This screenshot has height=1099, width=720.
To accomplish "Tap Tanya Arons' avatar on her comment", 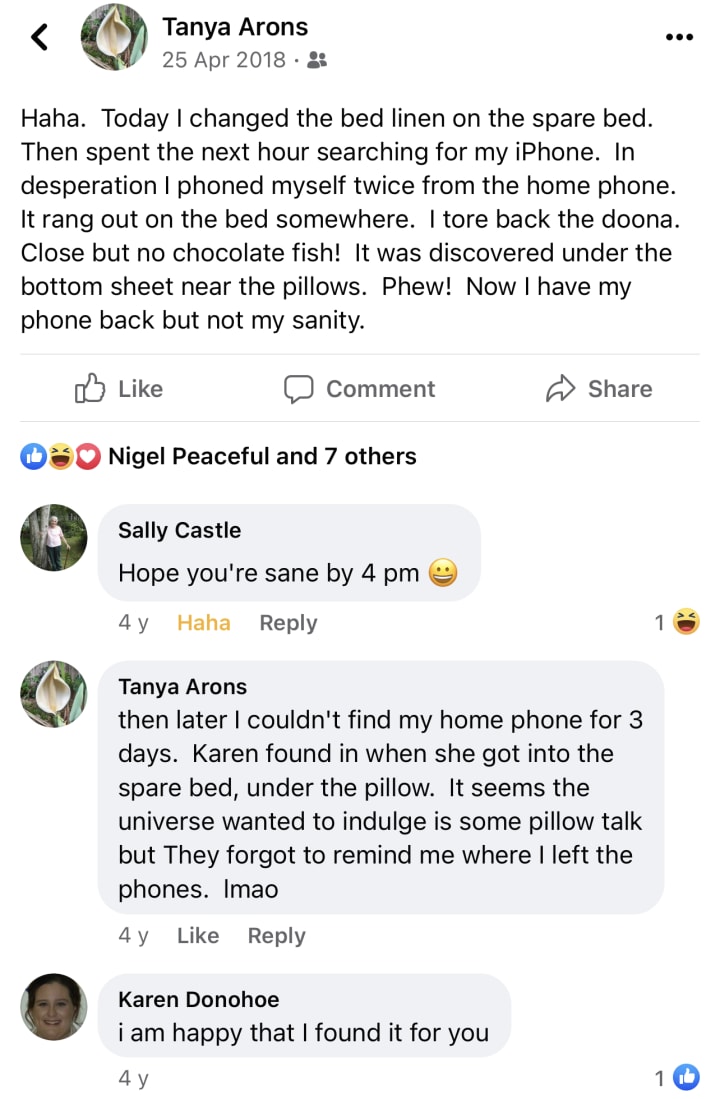I will pos(54,694).
